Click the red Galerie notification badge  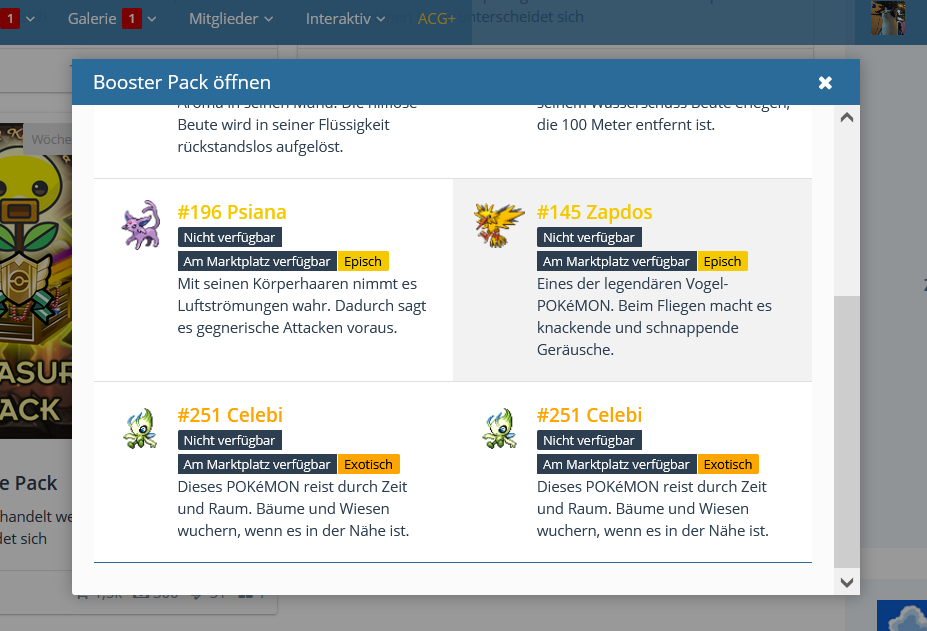pyautogui.click(x=132, y=18)
